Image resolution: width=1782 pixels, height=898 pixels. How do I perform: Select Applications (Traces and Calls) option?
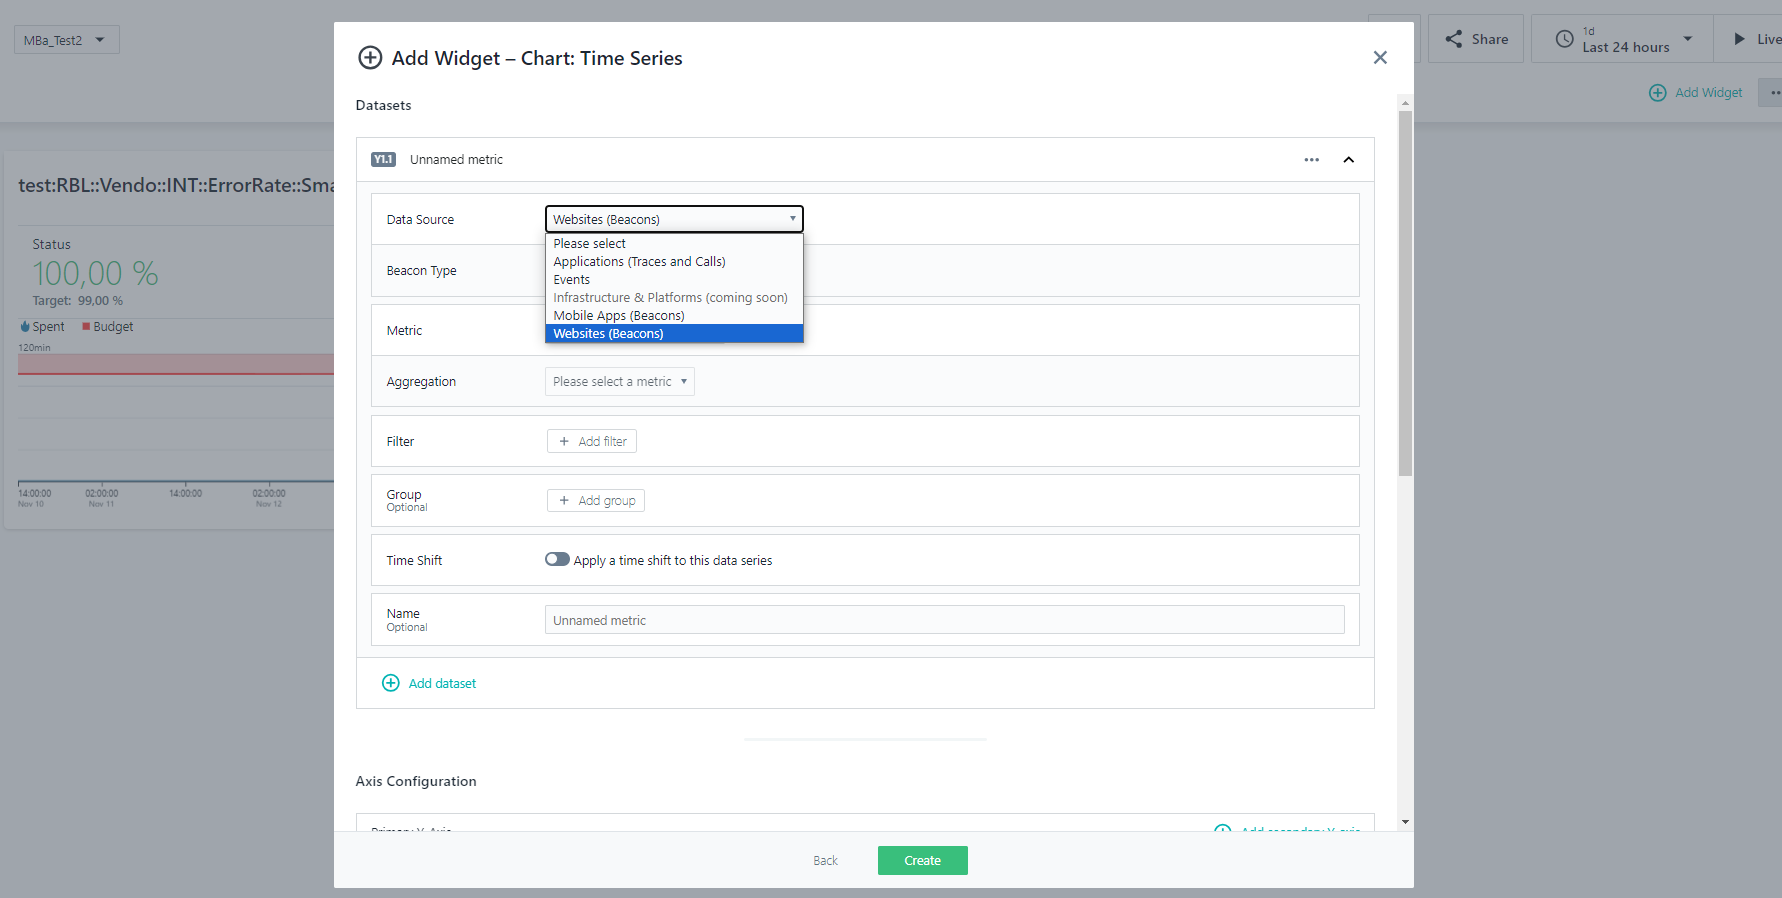tap(639, 262)
